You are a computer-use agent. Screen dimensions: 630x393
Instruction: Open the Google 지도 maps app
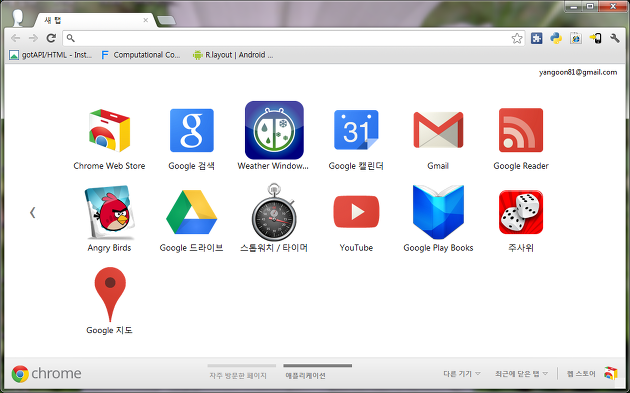pos(110,295)
